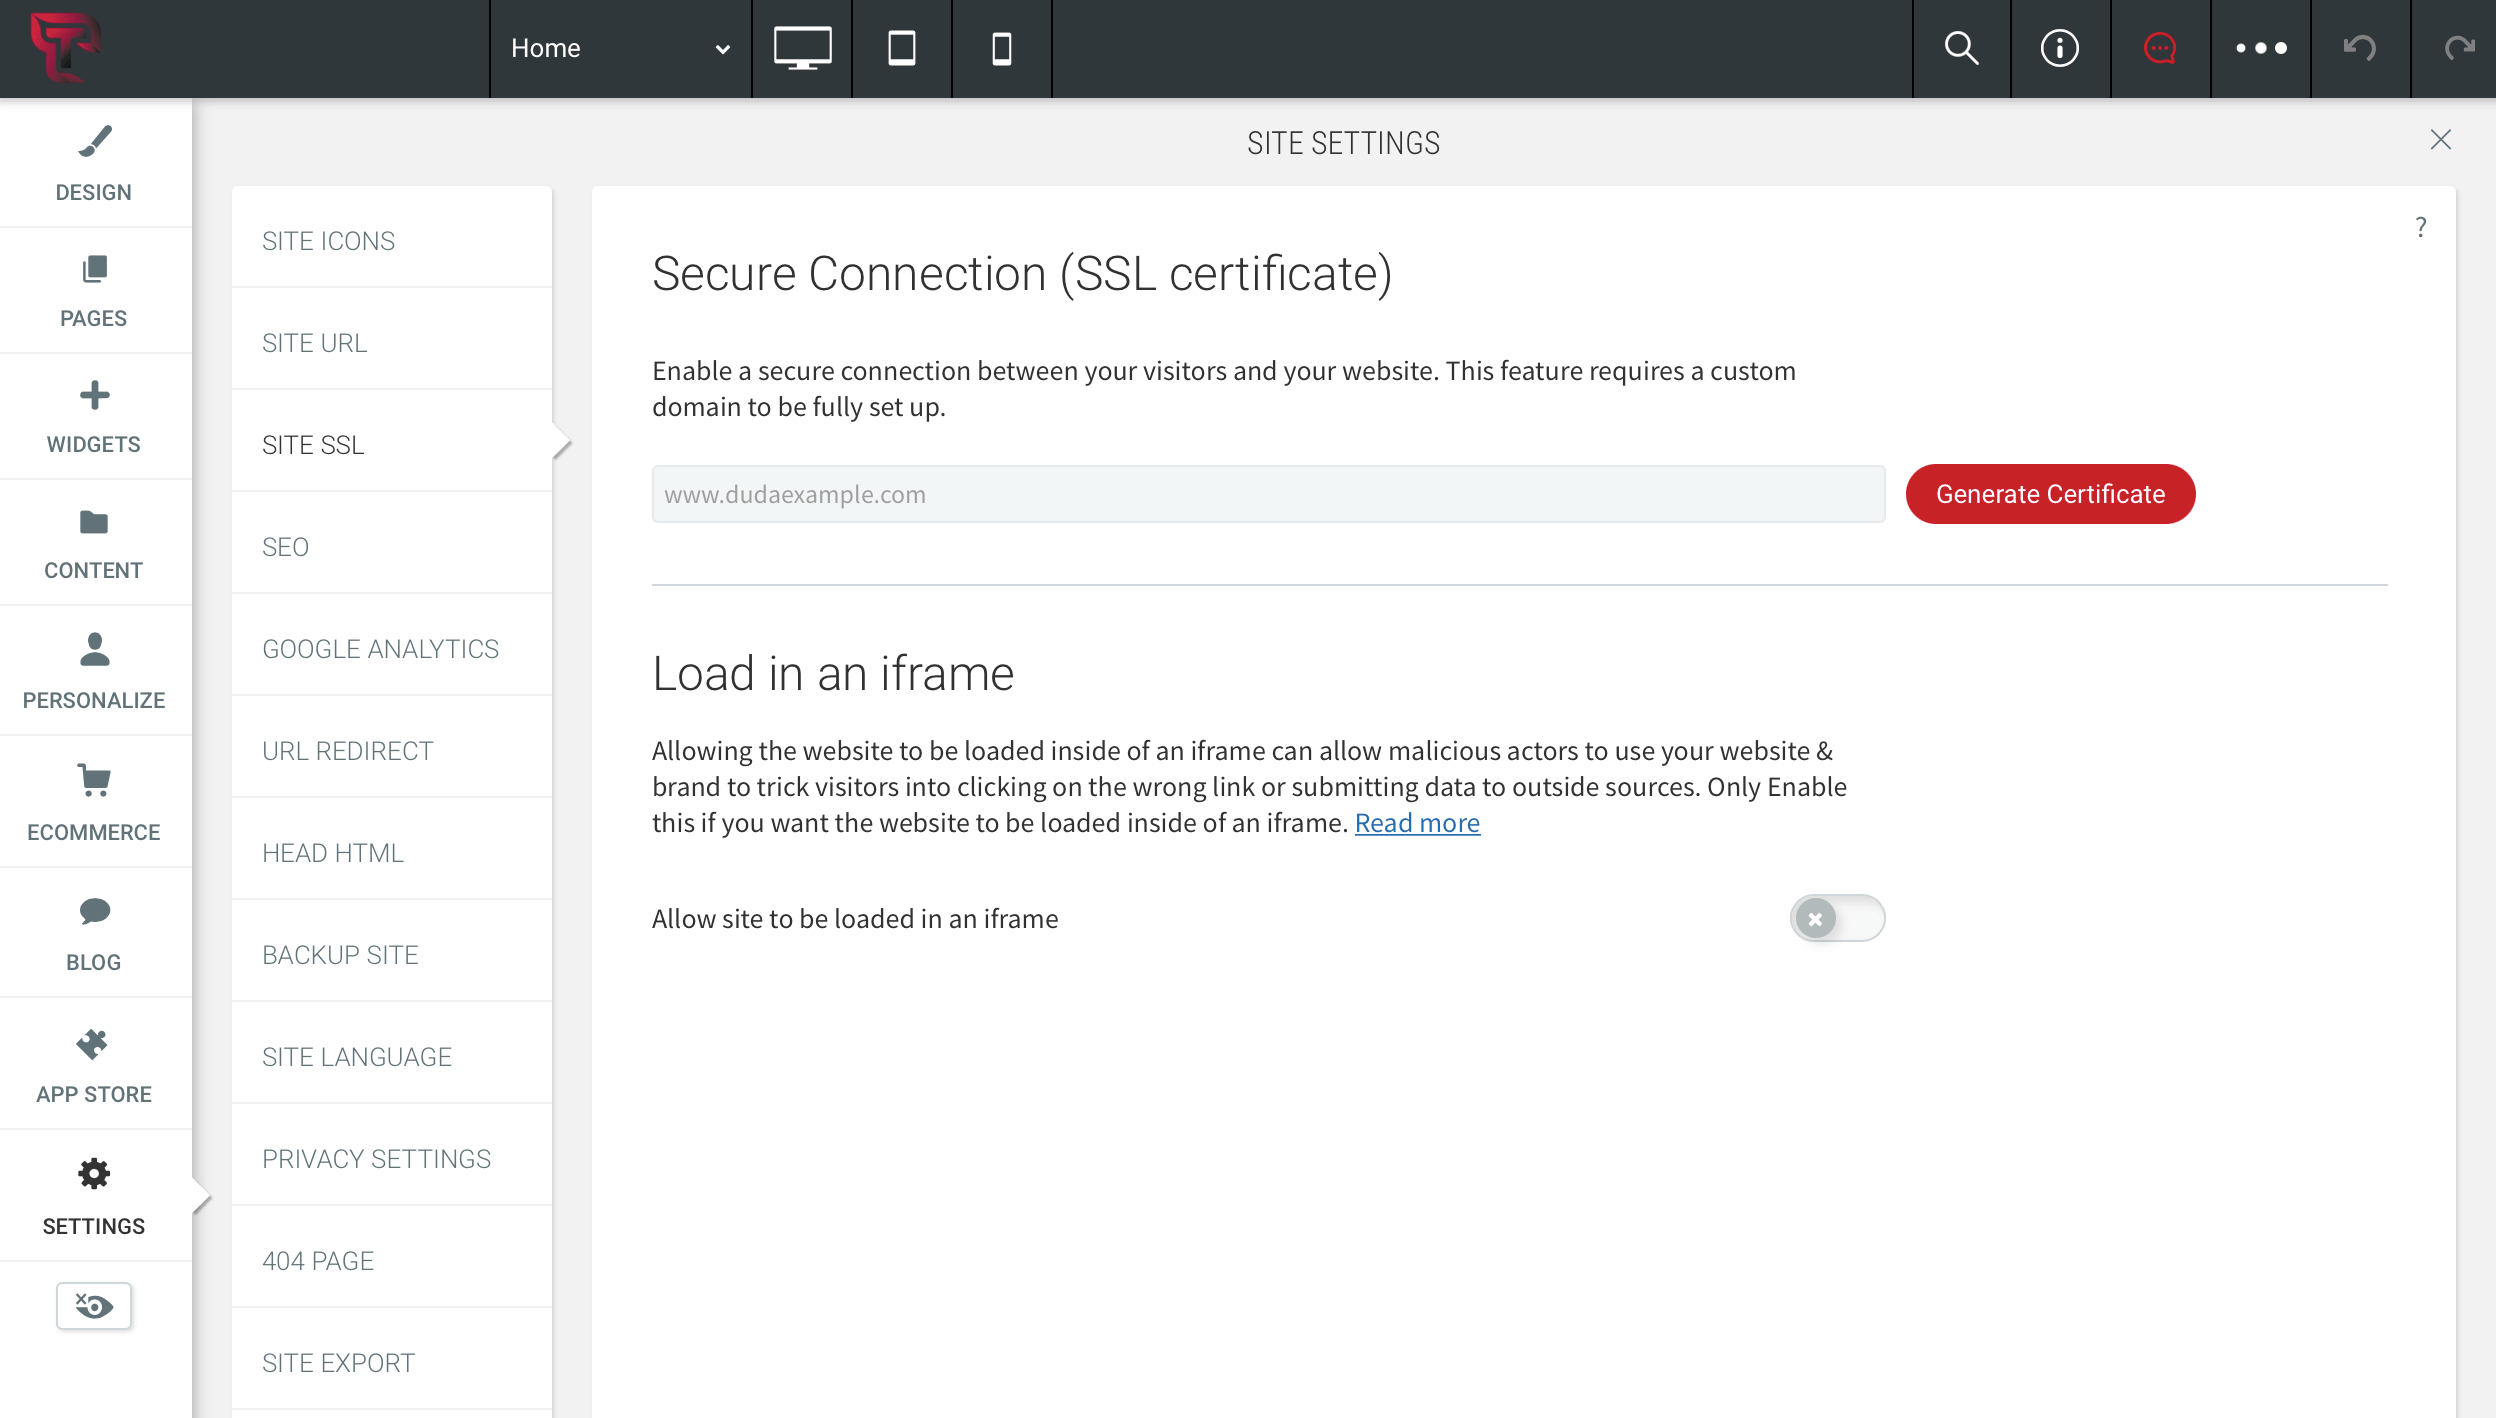Image resolution: width=2496 pixels, height=1418 pixels.
Task: Click the Generate Certificate button
Action: click(x=2050, y=494)
